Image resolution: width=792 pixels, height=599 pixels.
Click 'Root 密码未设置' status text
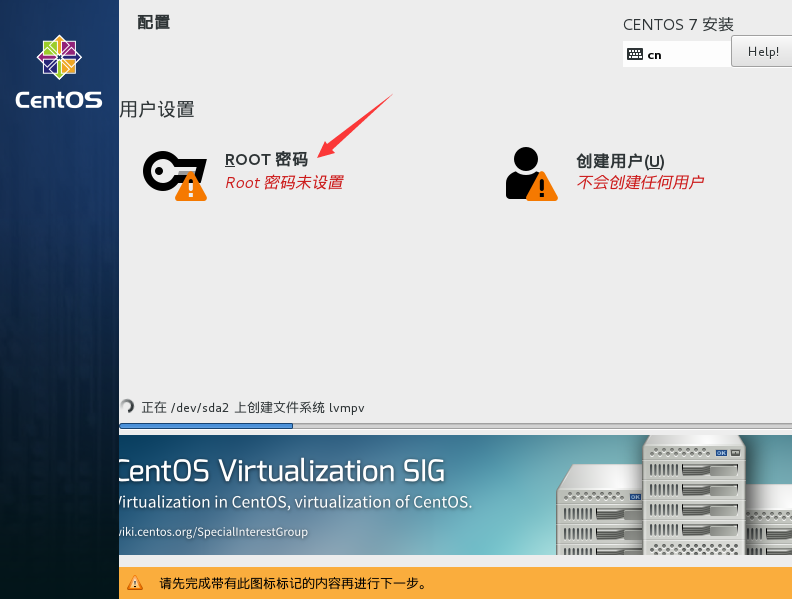click(x=284, y=182)
